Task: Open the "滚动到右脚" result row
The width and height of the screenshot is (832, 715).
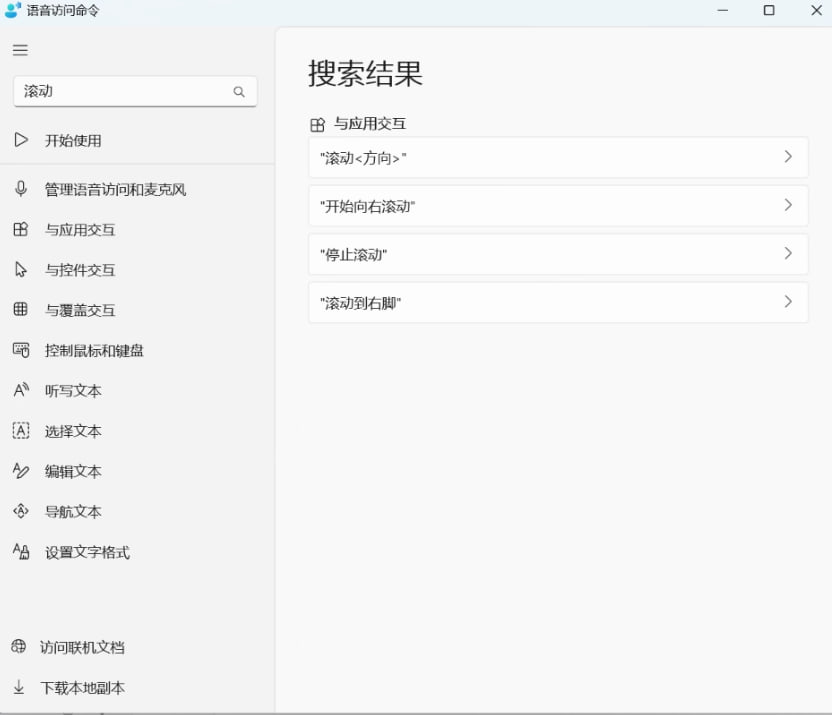Action: click(558, 302)
